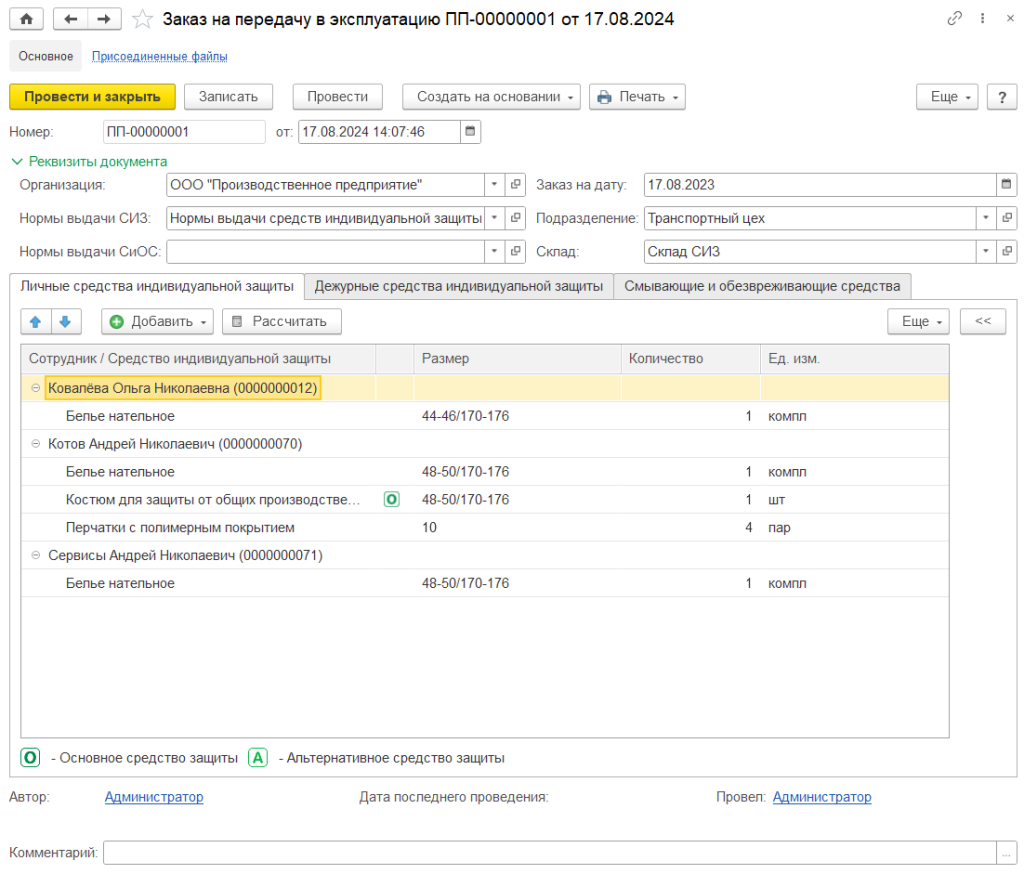Move row down with blue arrow
Image resolution: width=1024 pixels, height=874 pixels.
64,321
